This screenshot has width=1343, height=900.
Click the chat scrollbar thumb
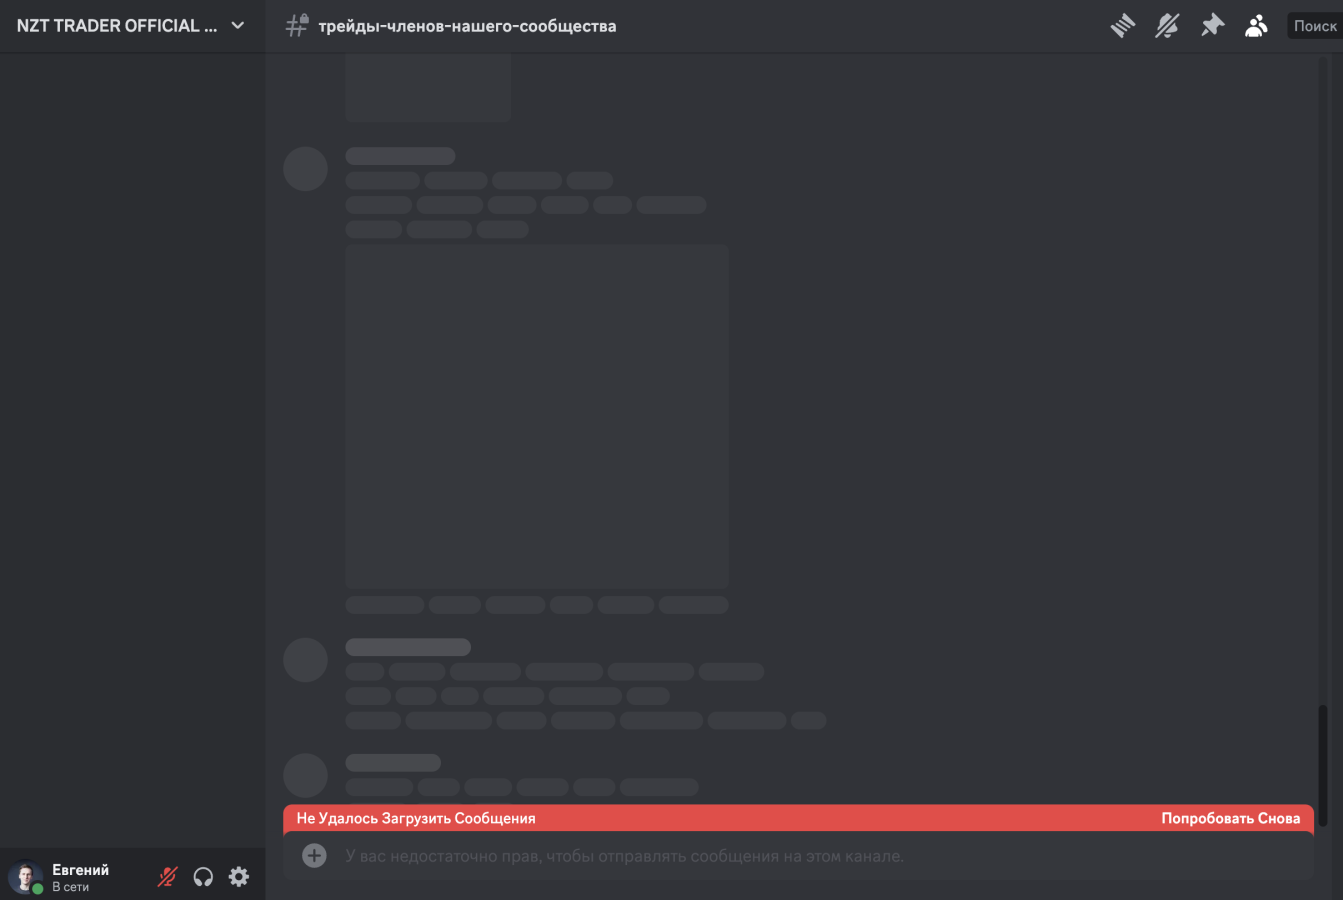tap(1323, 765)
